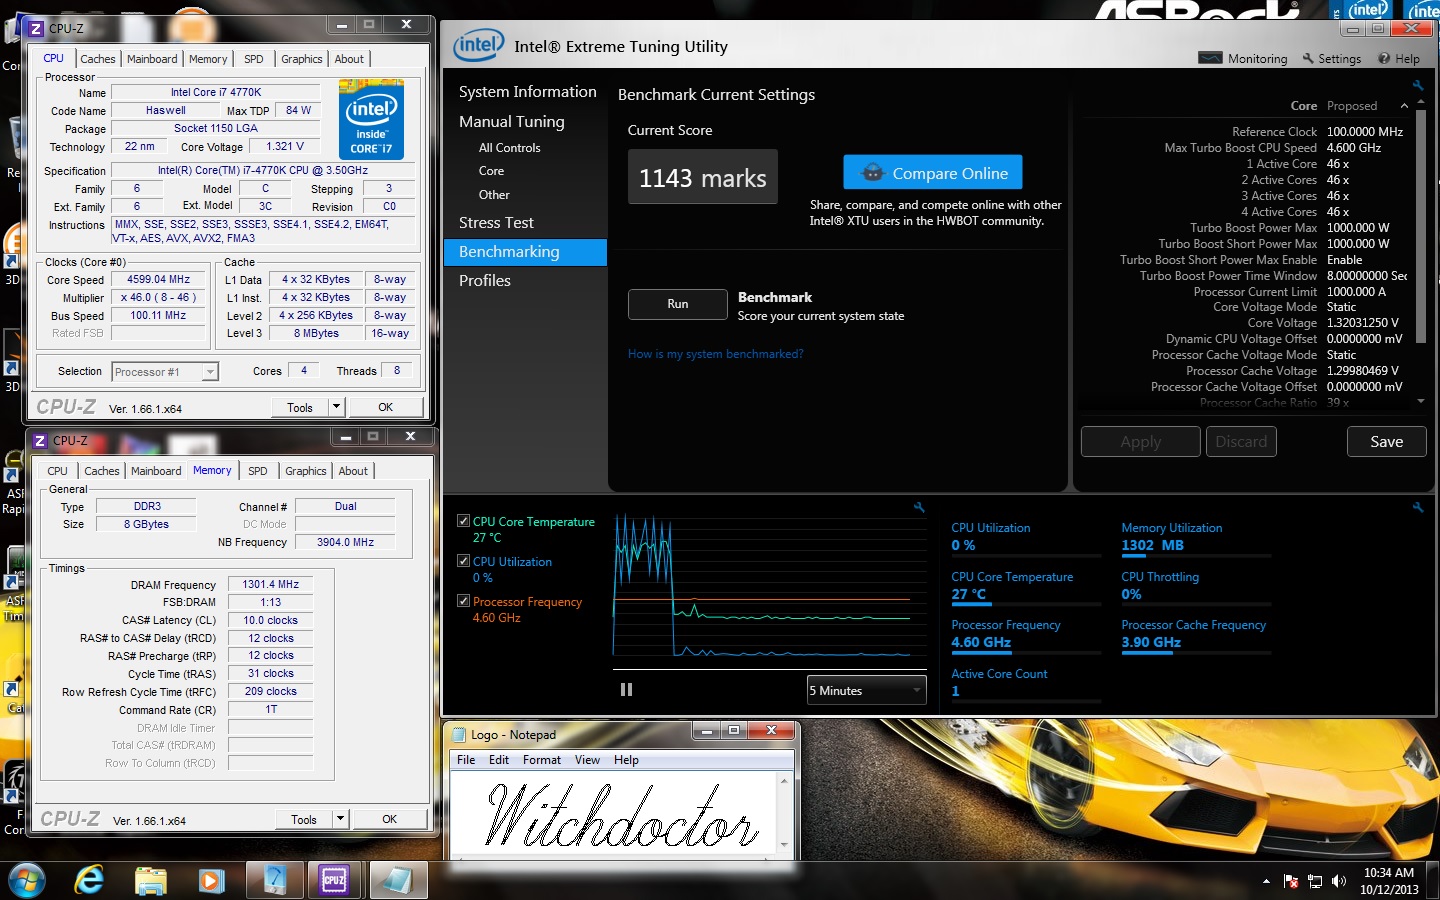Click the CPU-Z icon in the taskbar
The image size is (1440, 900).
[334, 880]
